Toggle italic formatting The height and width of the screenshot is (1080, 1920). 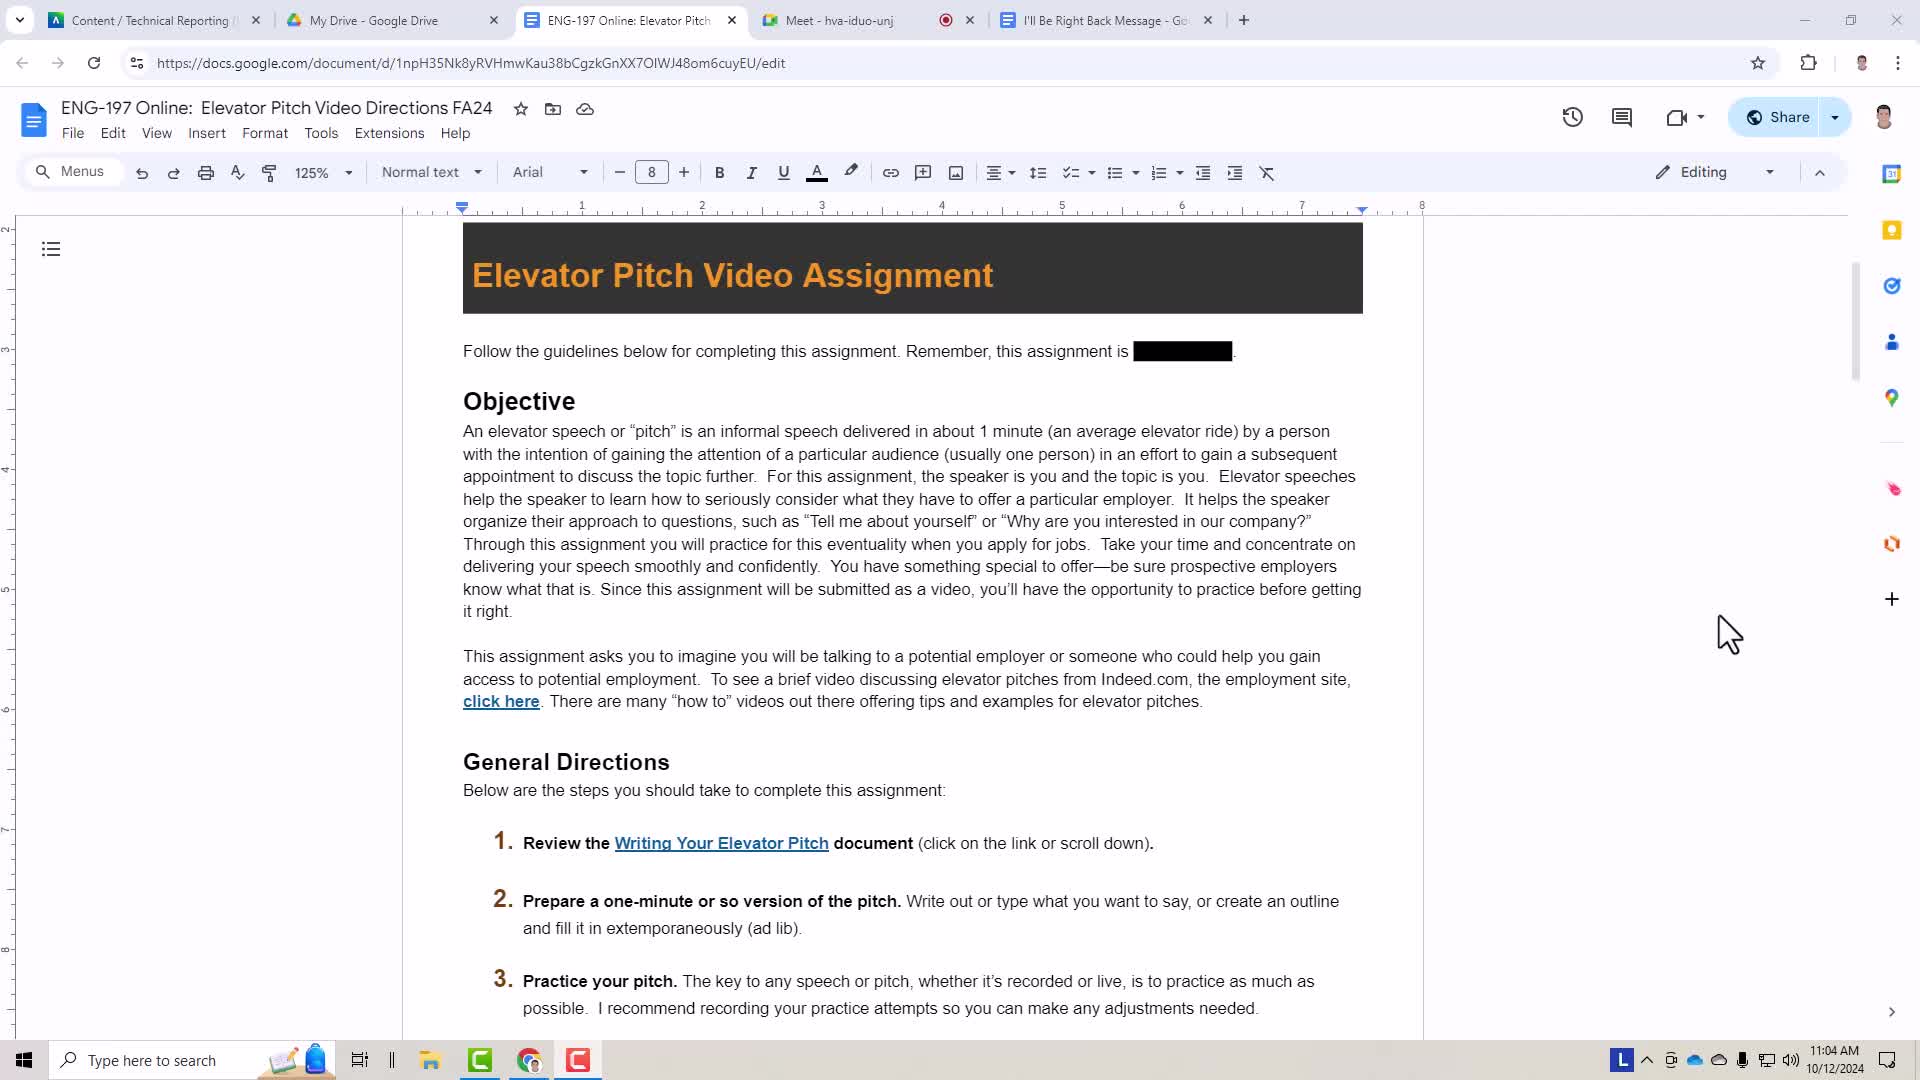tap(751, 173)
